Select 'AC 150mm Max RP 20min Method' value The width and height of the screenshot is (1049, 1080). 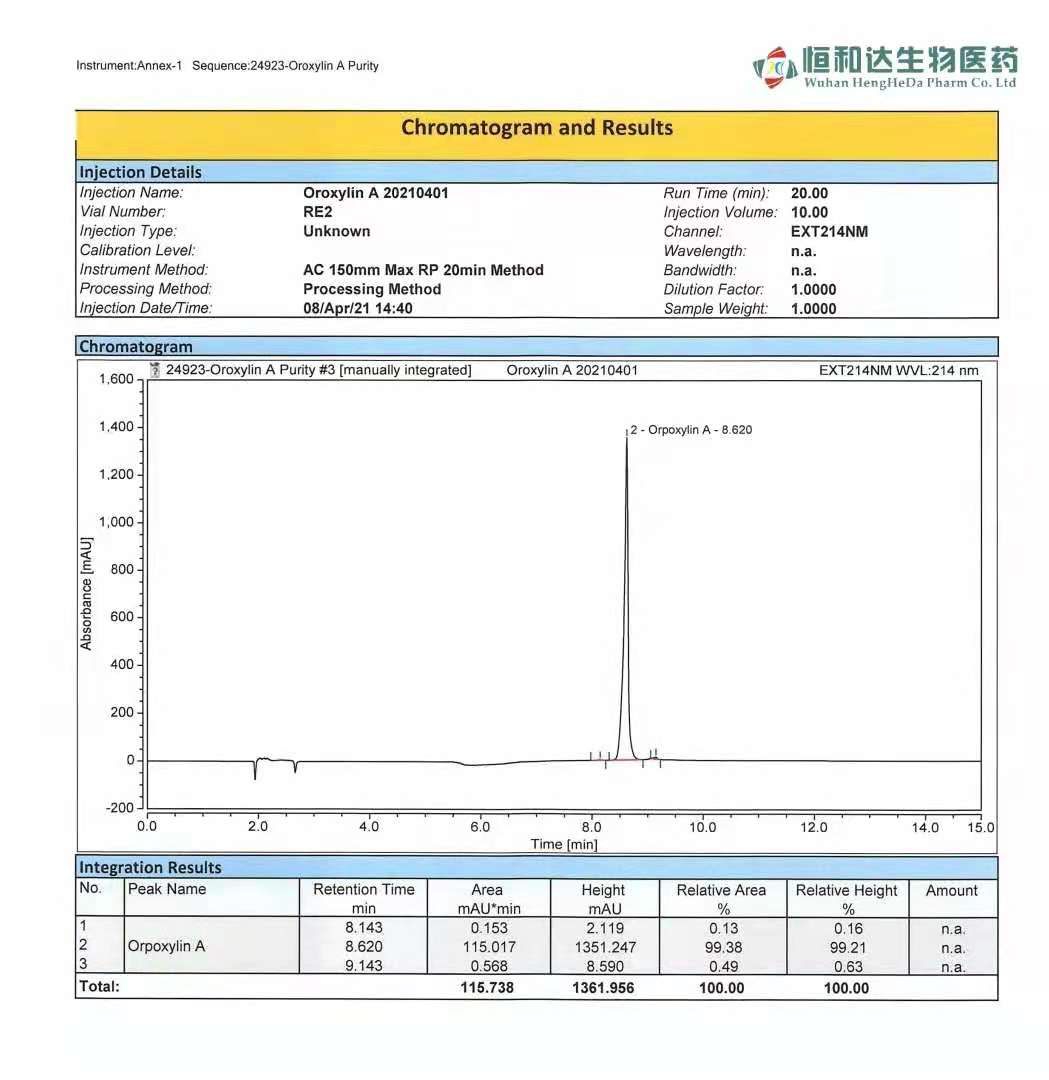[x=423, y=269]
